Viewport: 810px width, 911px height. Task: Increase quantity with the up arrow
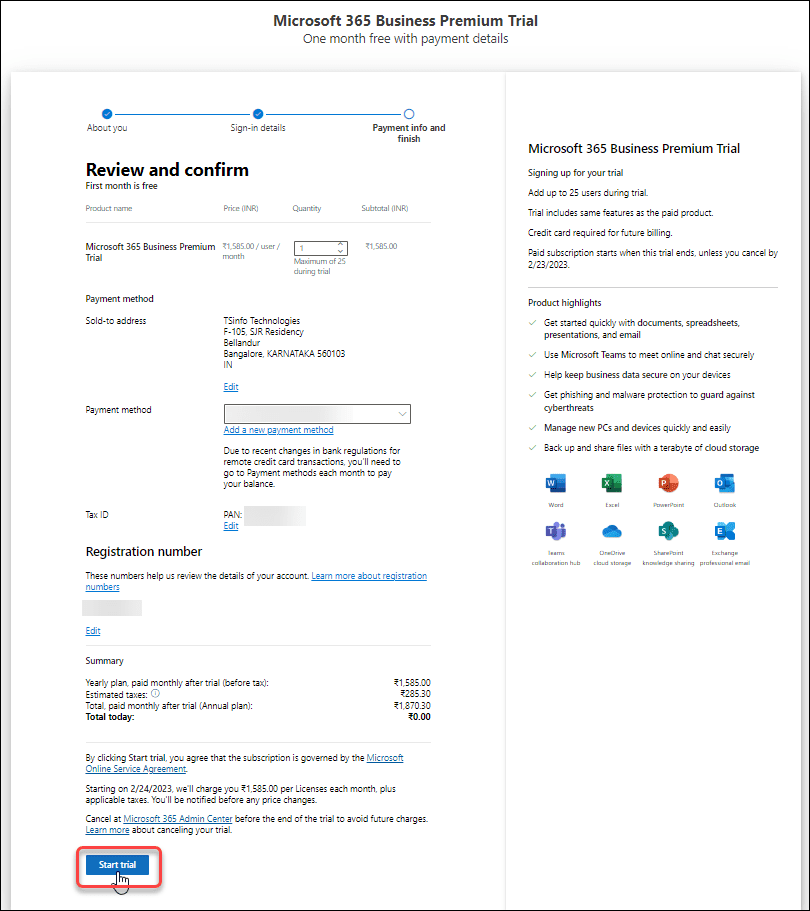[341, 245]
